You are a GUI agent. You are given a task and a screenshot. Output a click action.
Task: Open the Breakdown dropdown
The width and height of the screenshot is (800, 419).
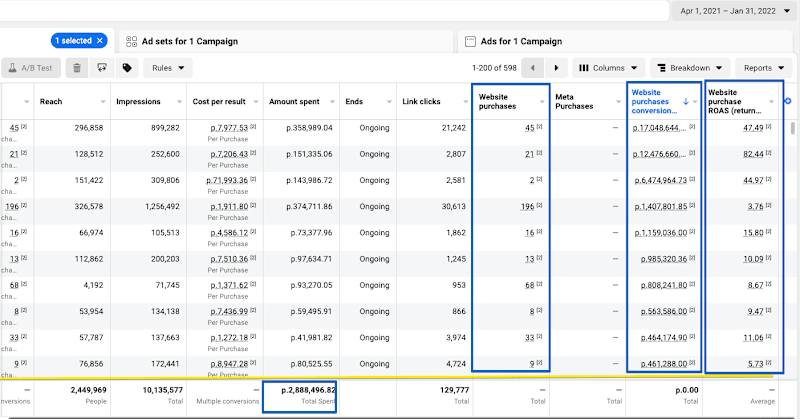[x=689, y=68]
